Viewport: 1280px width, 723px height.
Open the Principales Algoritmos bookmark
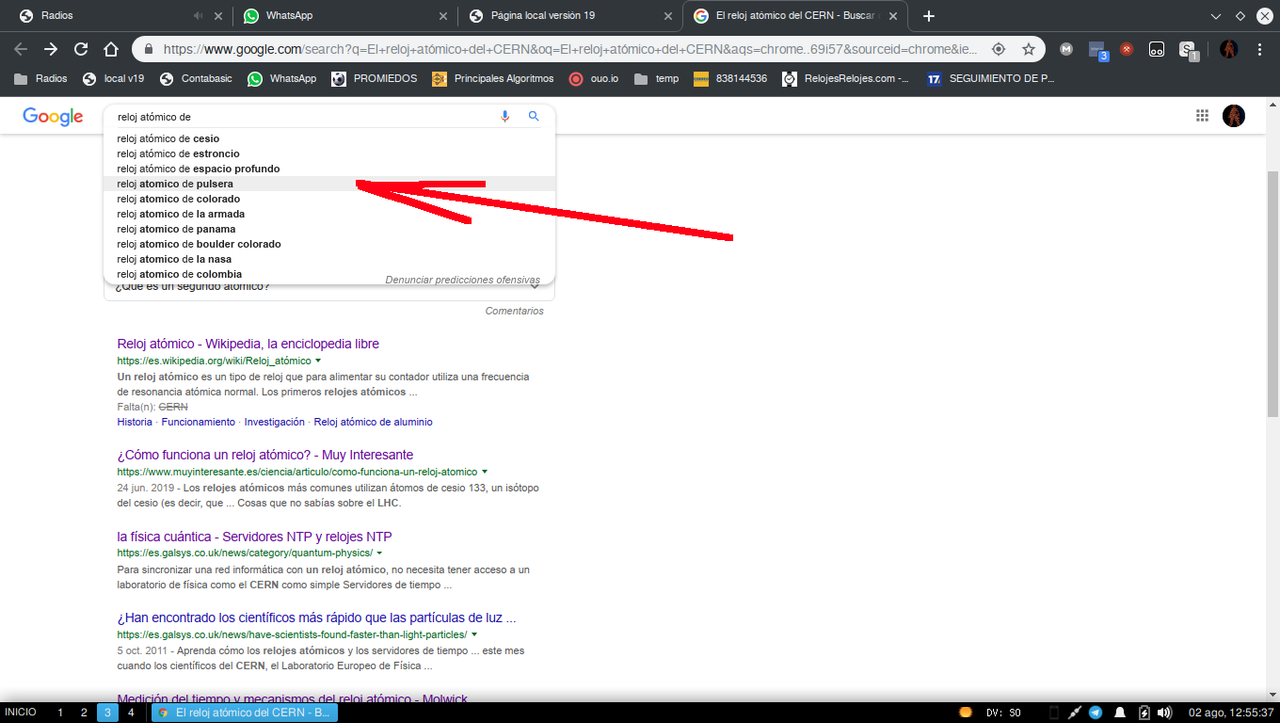493,78
